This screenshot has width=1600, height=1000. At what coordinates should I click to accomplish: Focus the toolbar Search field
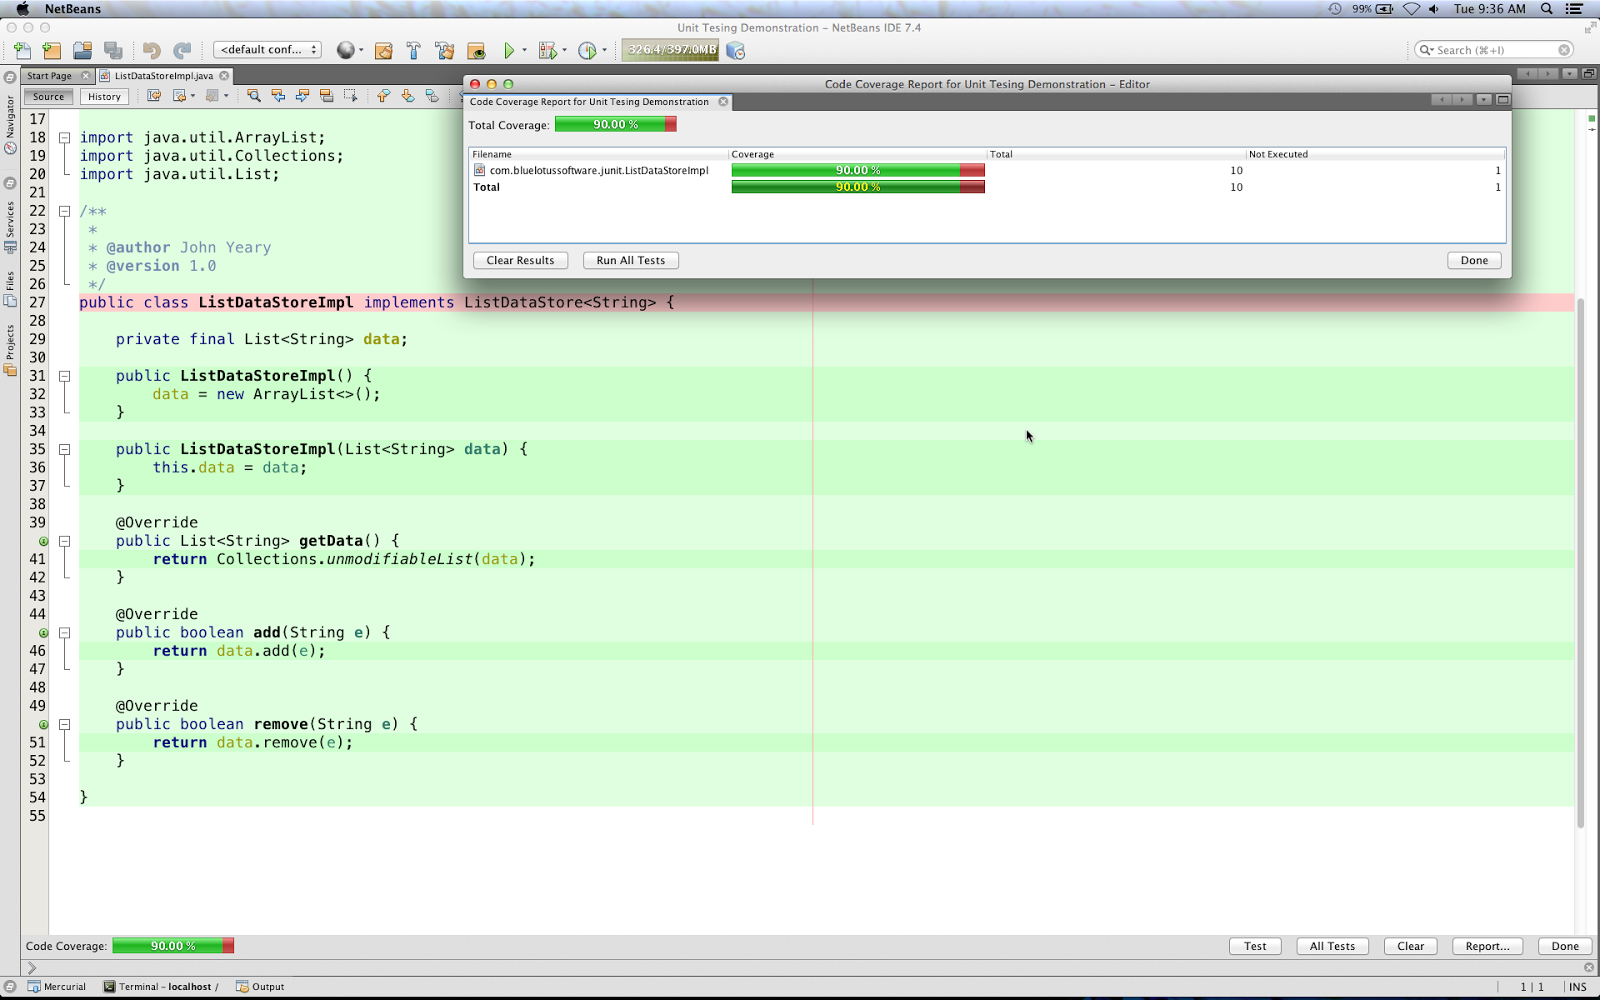pyautogui.click(x=1494, y=50)
